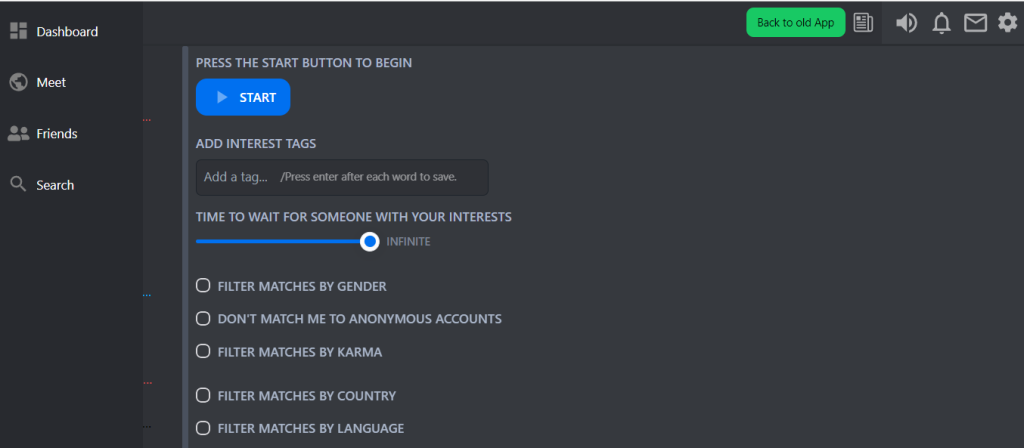
Task: Click Back to old App button
Action: pos(795,23)
